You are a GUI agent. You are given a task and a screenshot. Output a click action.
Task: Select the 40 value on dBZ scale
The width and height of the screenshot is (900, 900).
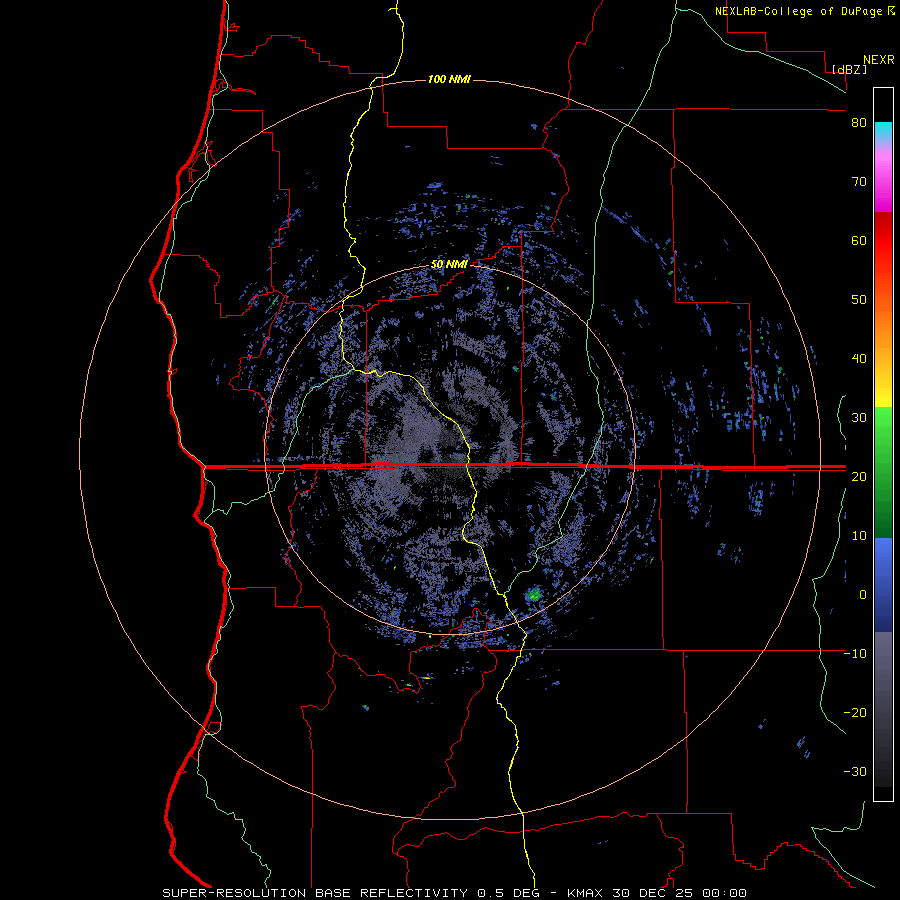click(859, 359)
